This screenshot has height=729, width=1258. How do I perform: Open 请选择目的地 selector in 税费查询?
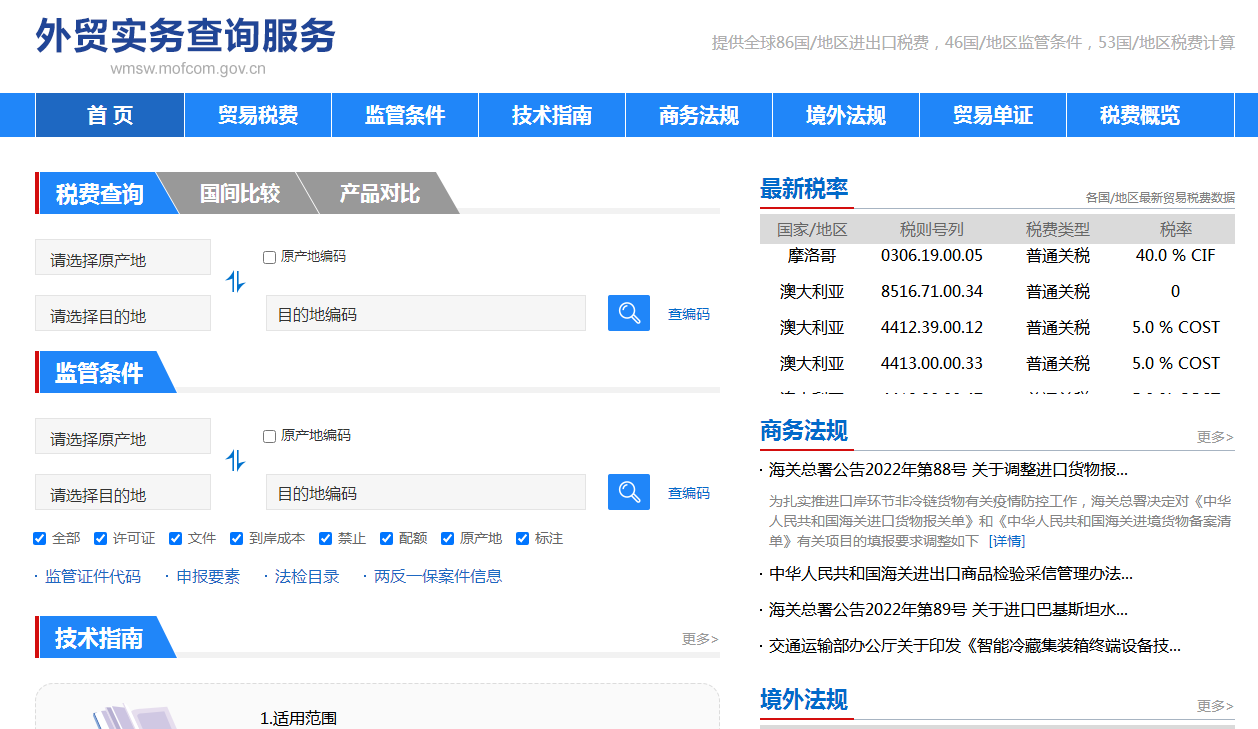pos(123,314)
